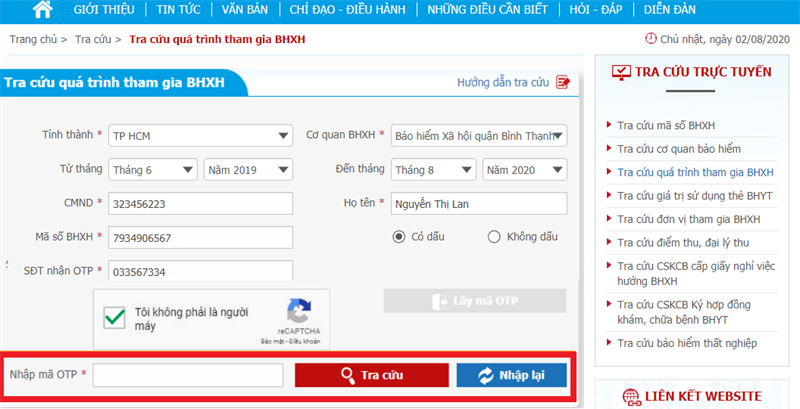Open the NHỮNG ĐIỀU CẦN BIẾT menu

[x=487, y=9]
